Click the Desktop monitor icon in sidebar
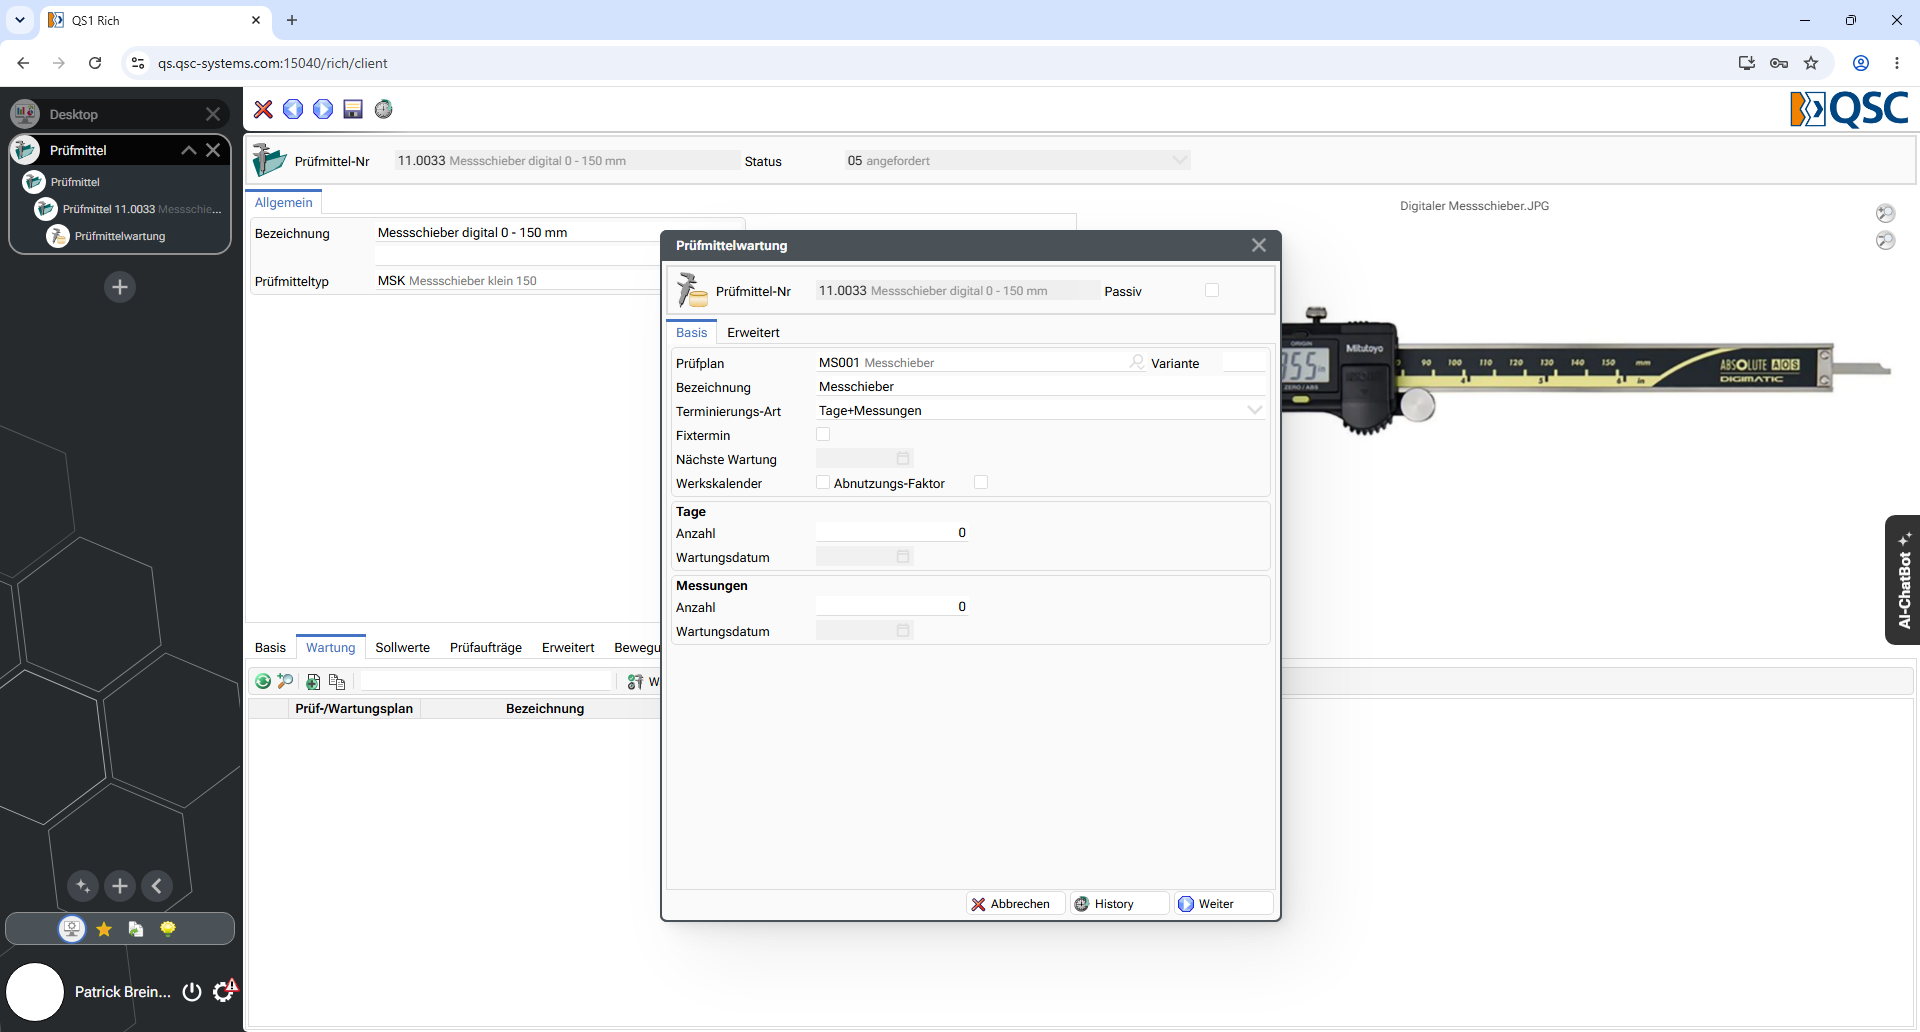Screen dimensions: 1920x1032 point(25,114)
